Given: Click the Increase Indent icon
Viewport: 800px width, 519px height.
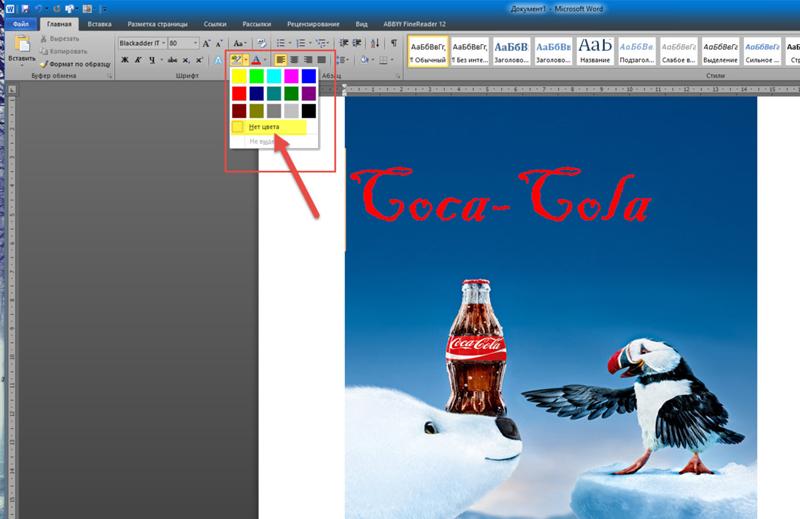Looking at the screenshot, I should pos(357,43).
